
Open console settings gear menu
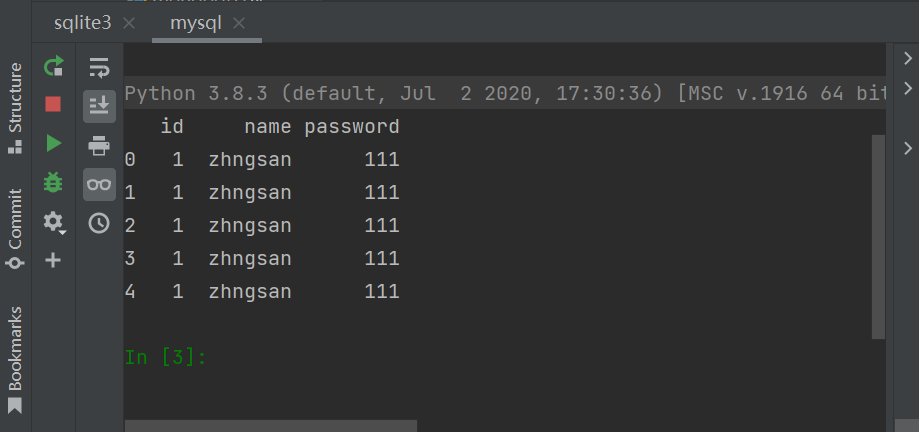[x=54, y=222]
